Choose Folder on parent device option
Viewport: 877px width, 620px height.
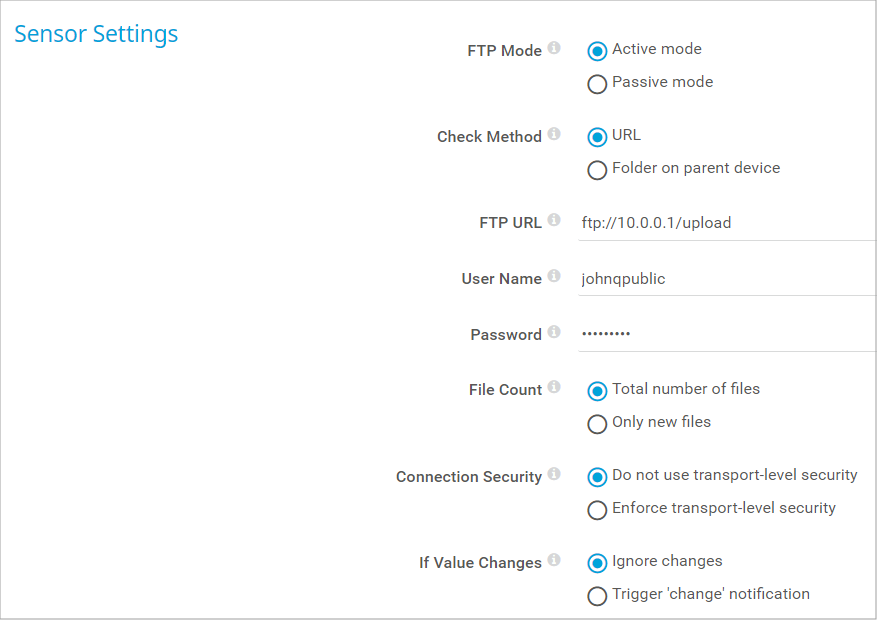597,170
